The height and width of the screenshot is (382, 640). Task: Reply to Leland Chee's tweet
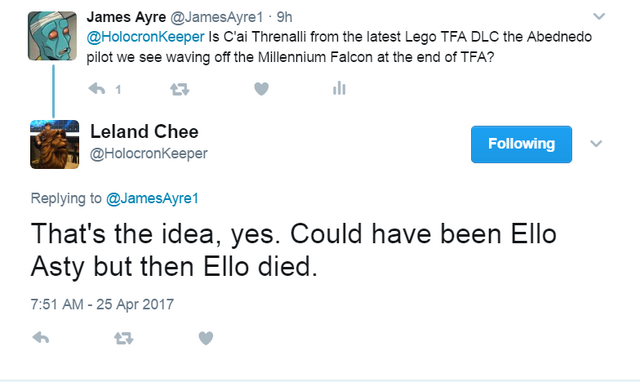(41, 338)
